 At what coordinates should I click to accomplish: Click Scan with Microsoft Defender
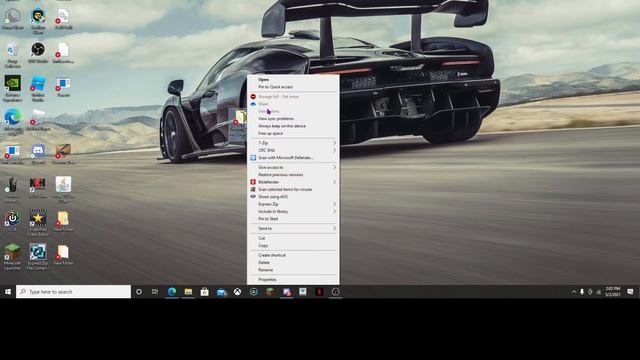[x=293, y=158]
